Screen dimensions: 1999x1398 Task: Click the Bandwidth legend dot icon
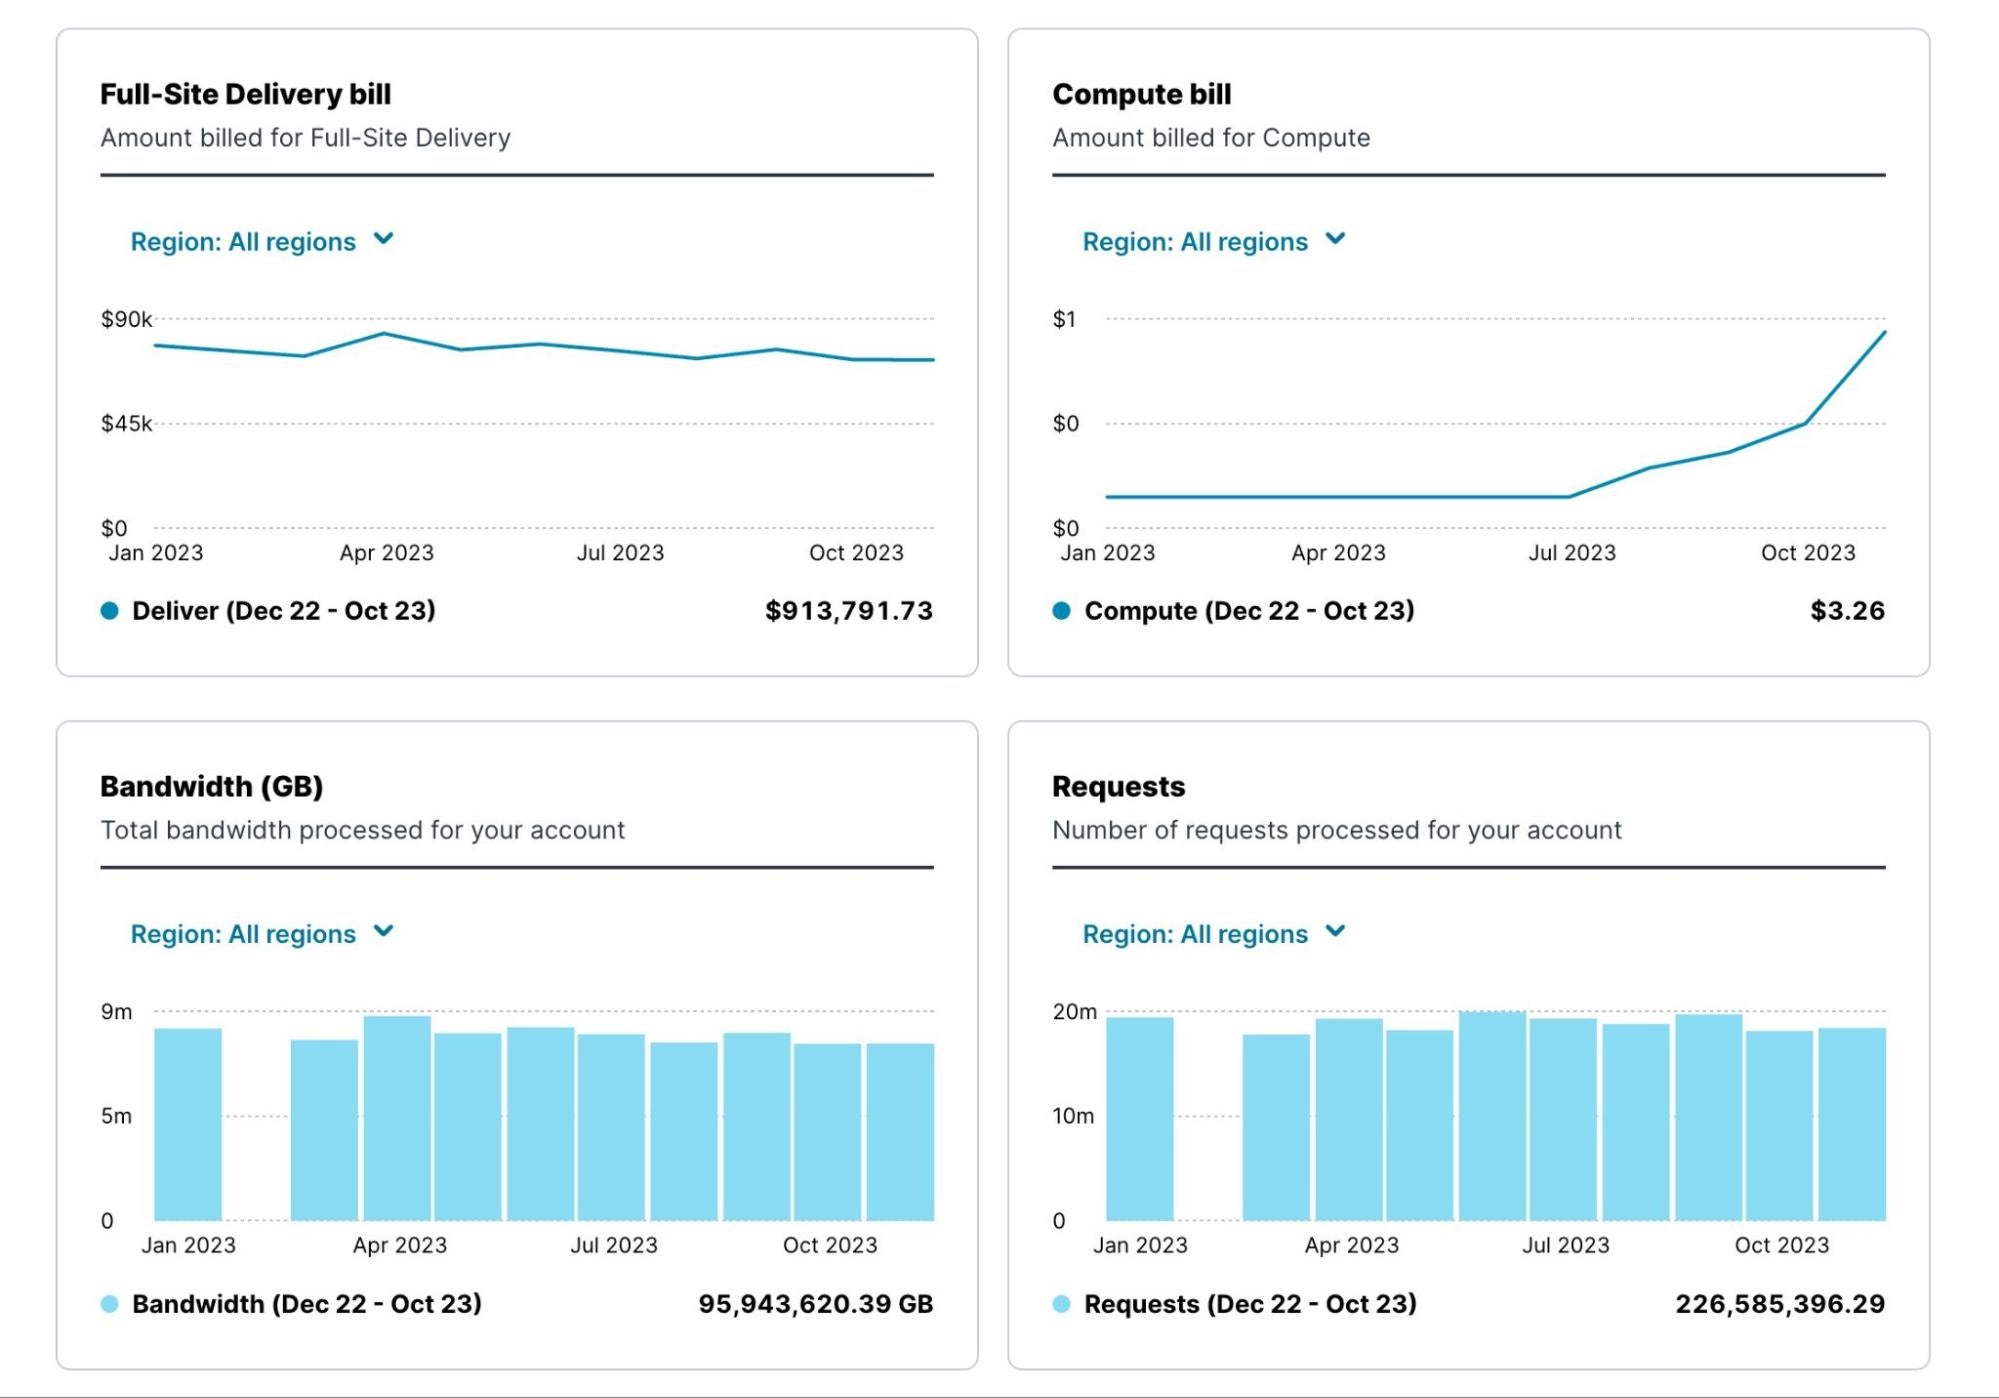tap(108, 1303)
